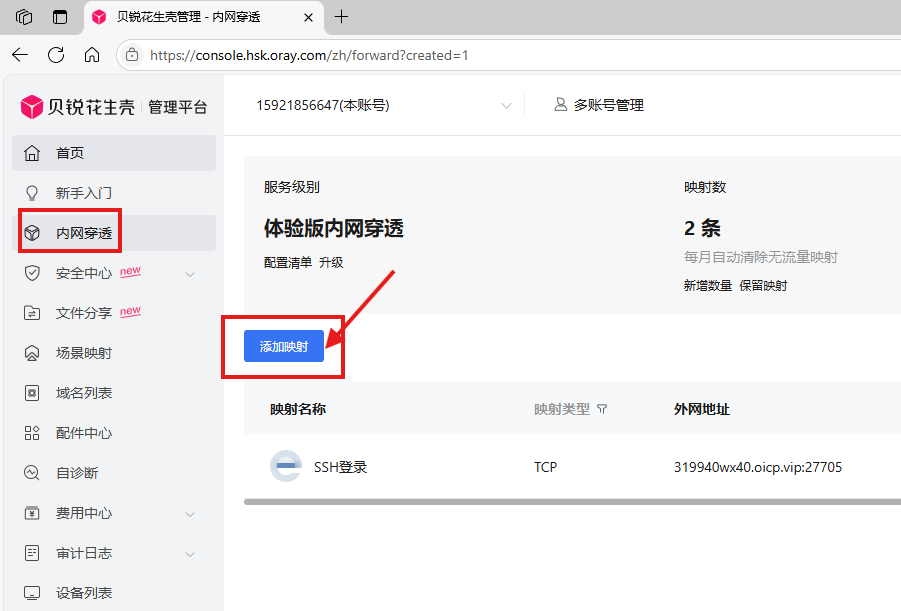Toggle the vertical tabs icon
This screenshot has width=901, height=611.
60,17
